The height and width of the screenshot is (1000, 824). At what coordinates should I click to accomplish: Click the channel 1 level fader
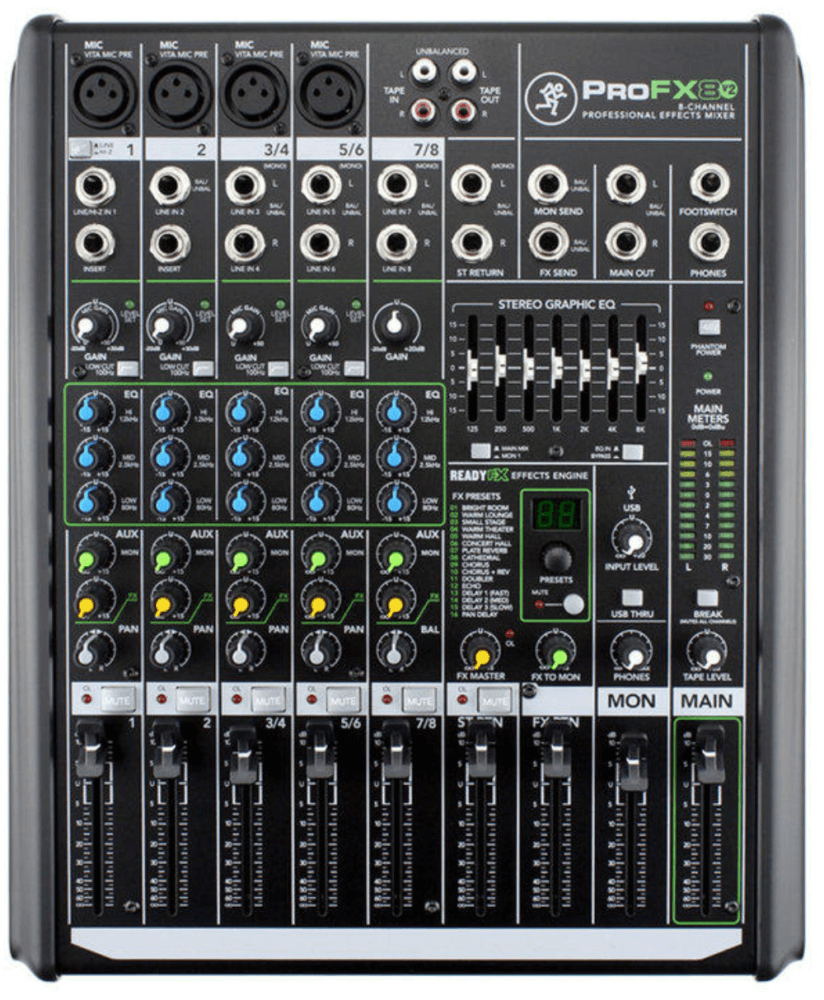click(90, 753)
